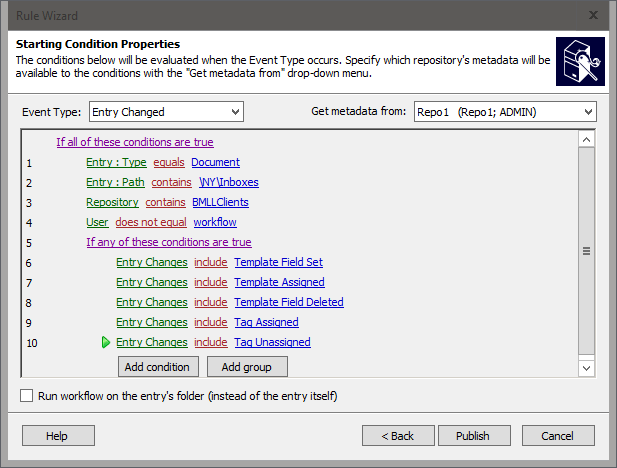This screenshot has width=617, height=468.
Task: Click the Add group button
Action: click(x=247, y=367)
